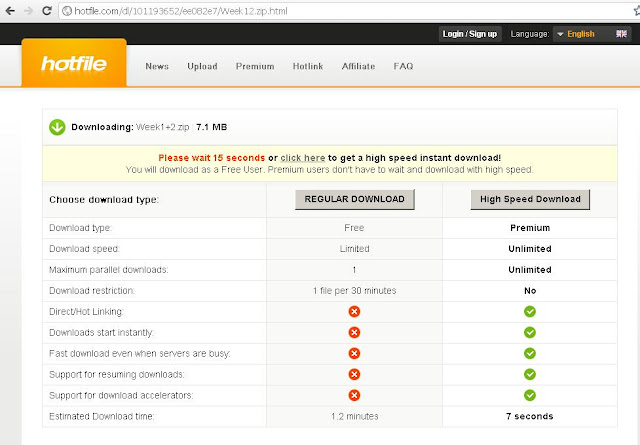Follow the 'click here' instant download link
Screen dimensions: 640x445
coord(303,158)
